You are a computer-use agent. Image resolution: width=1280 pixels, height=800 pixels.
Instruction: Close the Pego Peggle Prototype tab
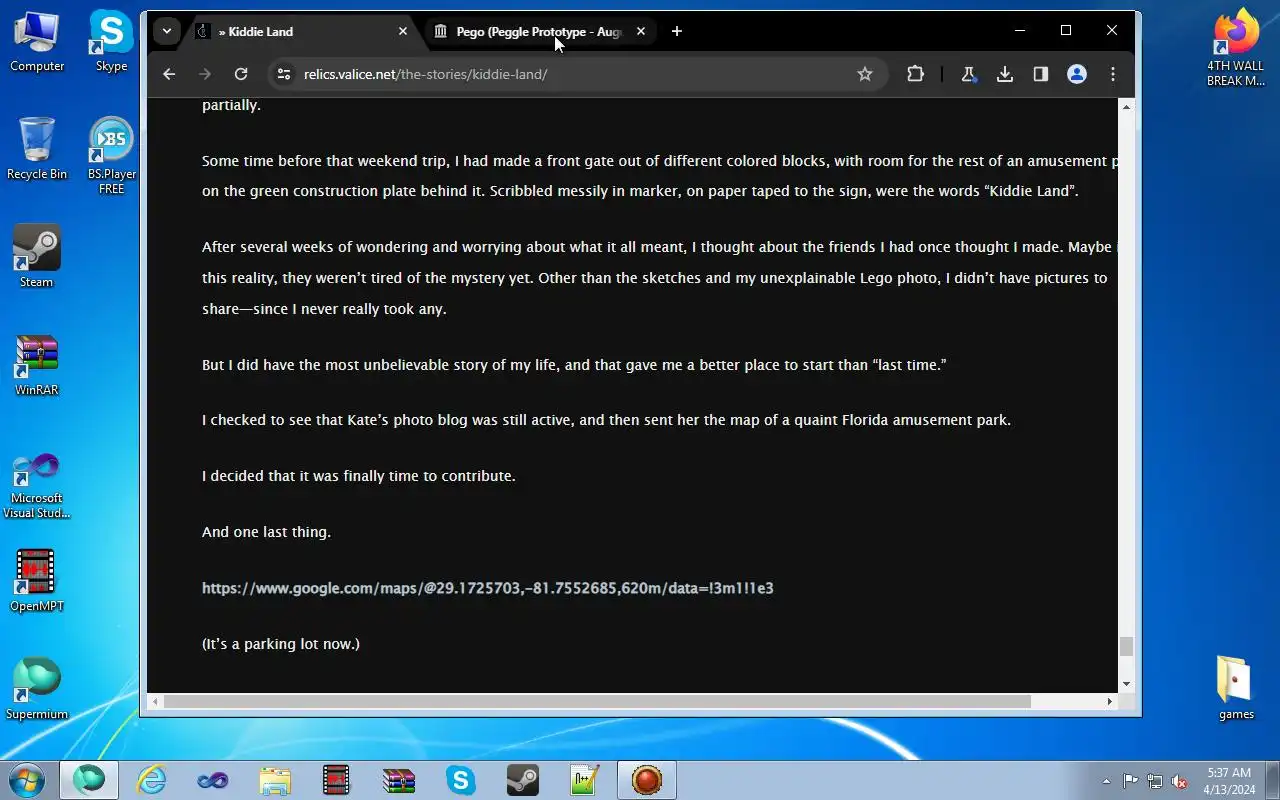coord(641,32)
